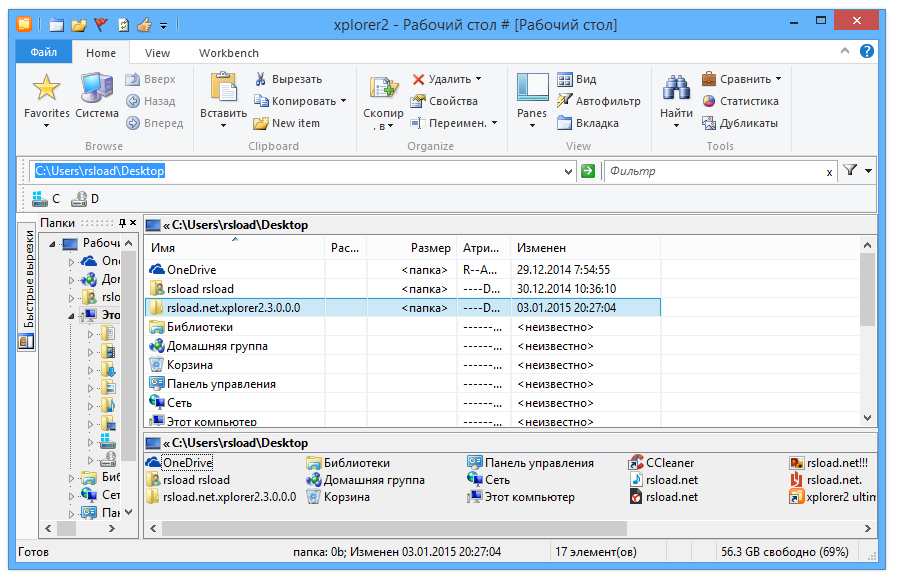910x582 pixels.
Task: Delete with the Удалить red X
Action: tap(441, 79)
